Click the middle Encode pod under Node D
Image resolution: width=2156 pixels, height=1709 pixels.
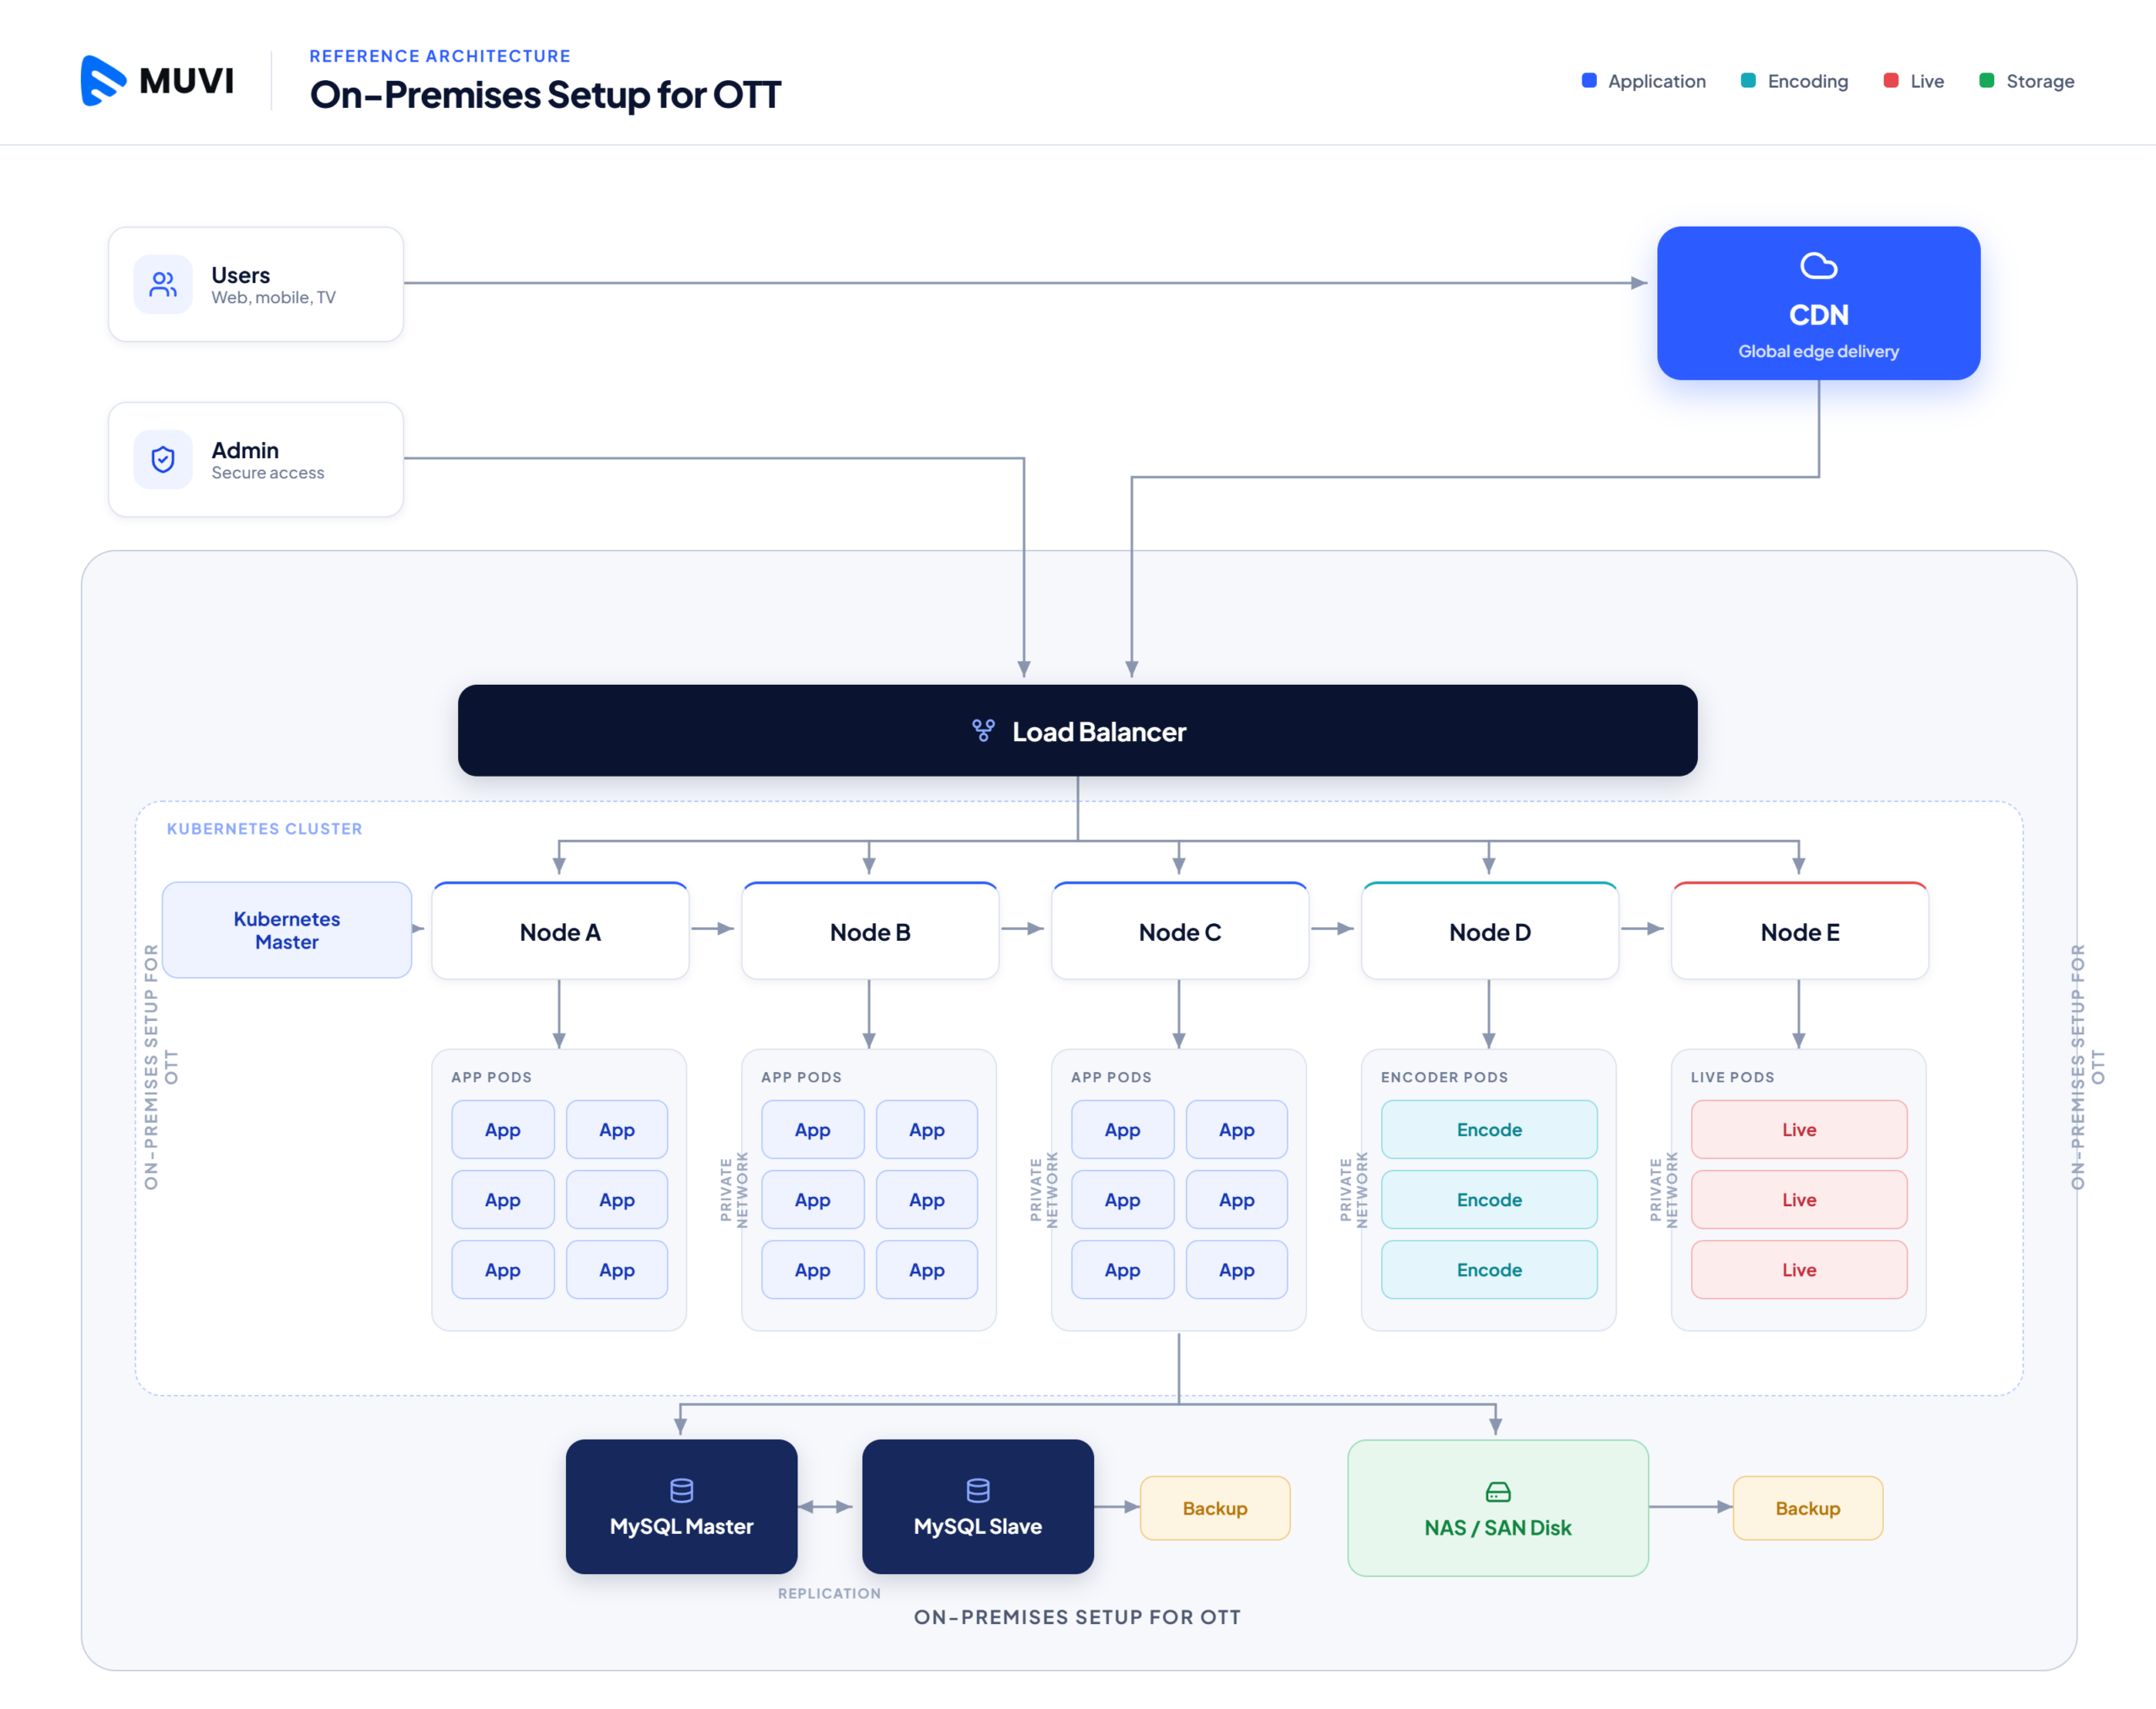tap(1489, 1199)
